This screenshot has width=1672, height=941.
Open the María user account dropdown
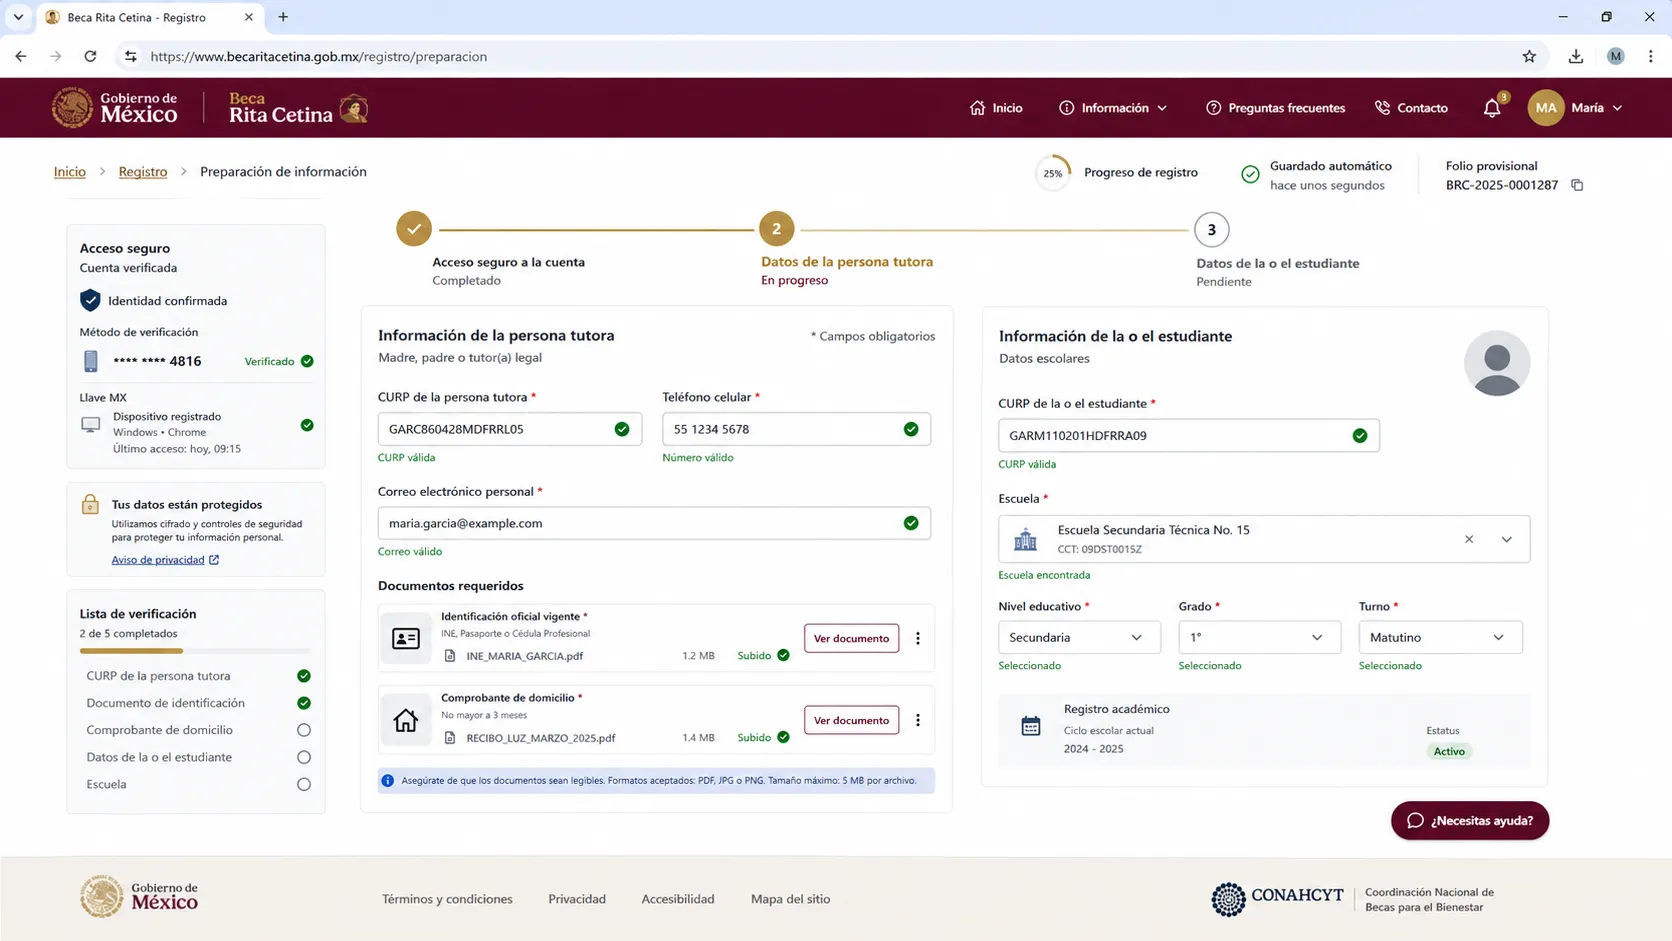pyautogui.click(x=1575, y=108)
